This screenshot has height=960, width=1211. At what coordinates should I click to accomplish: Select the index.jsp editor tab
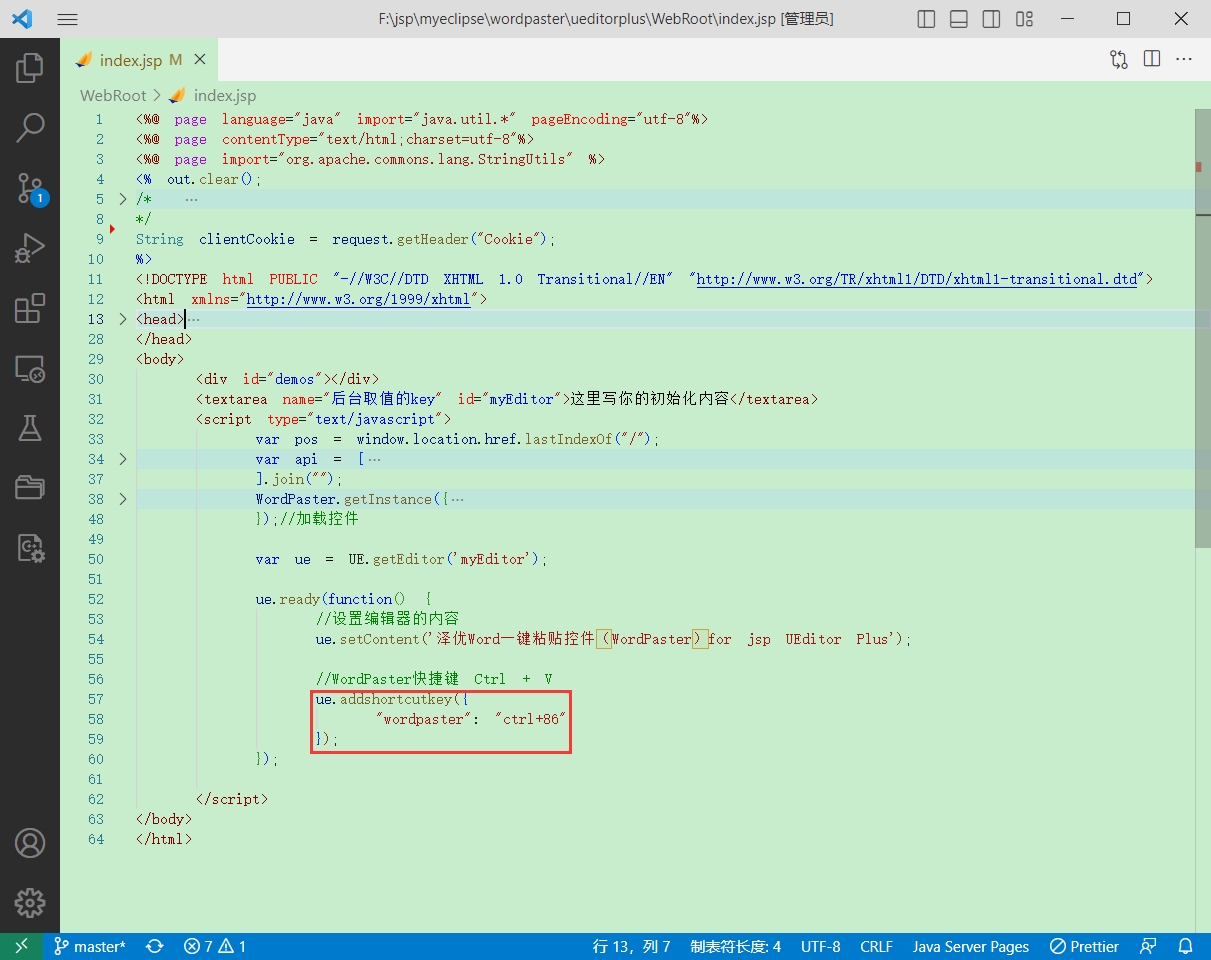tap(139, 60)
